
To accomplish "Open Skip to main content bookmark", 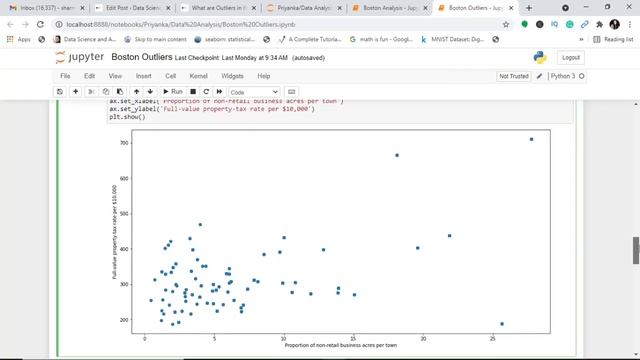I will click(155, 40).
